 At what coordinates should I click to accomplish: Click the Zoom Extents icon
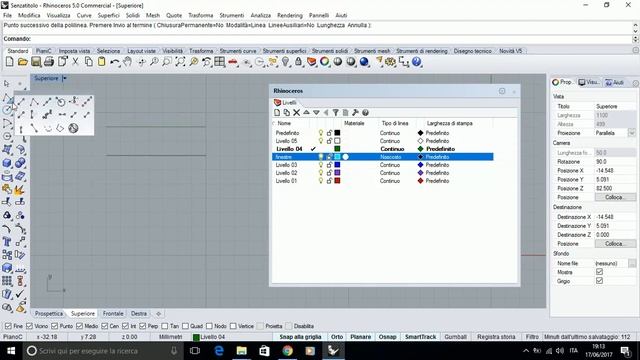pyautogui.click(x=180, y=62)
